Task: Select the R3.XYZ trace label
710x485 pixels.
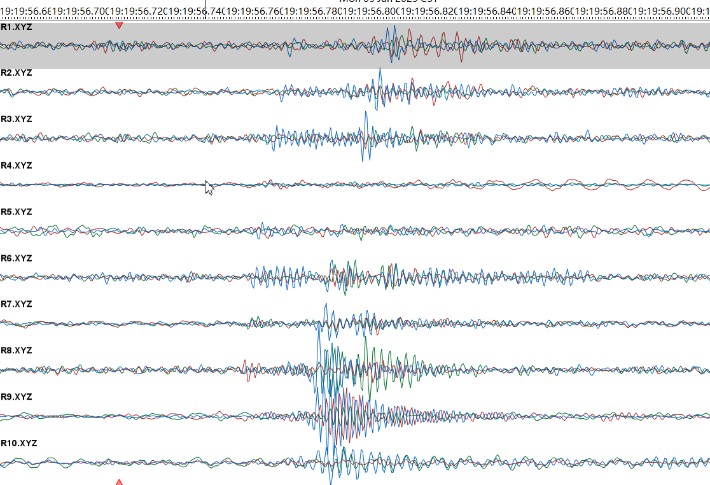Action: [17, 119]
